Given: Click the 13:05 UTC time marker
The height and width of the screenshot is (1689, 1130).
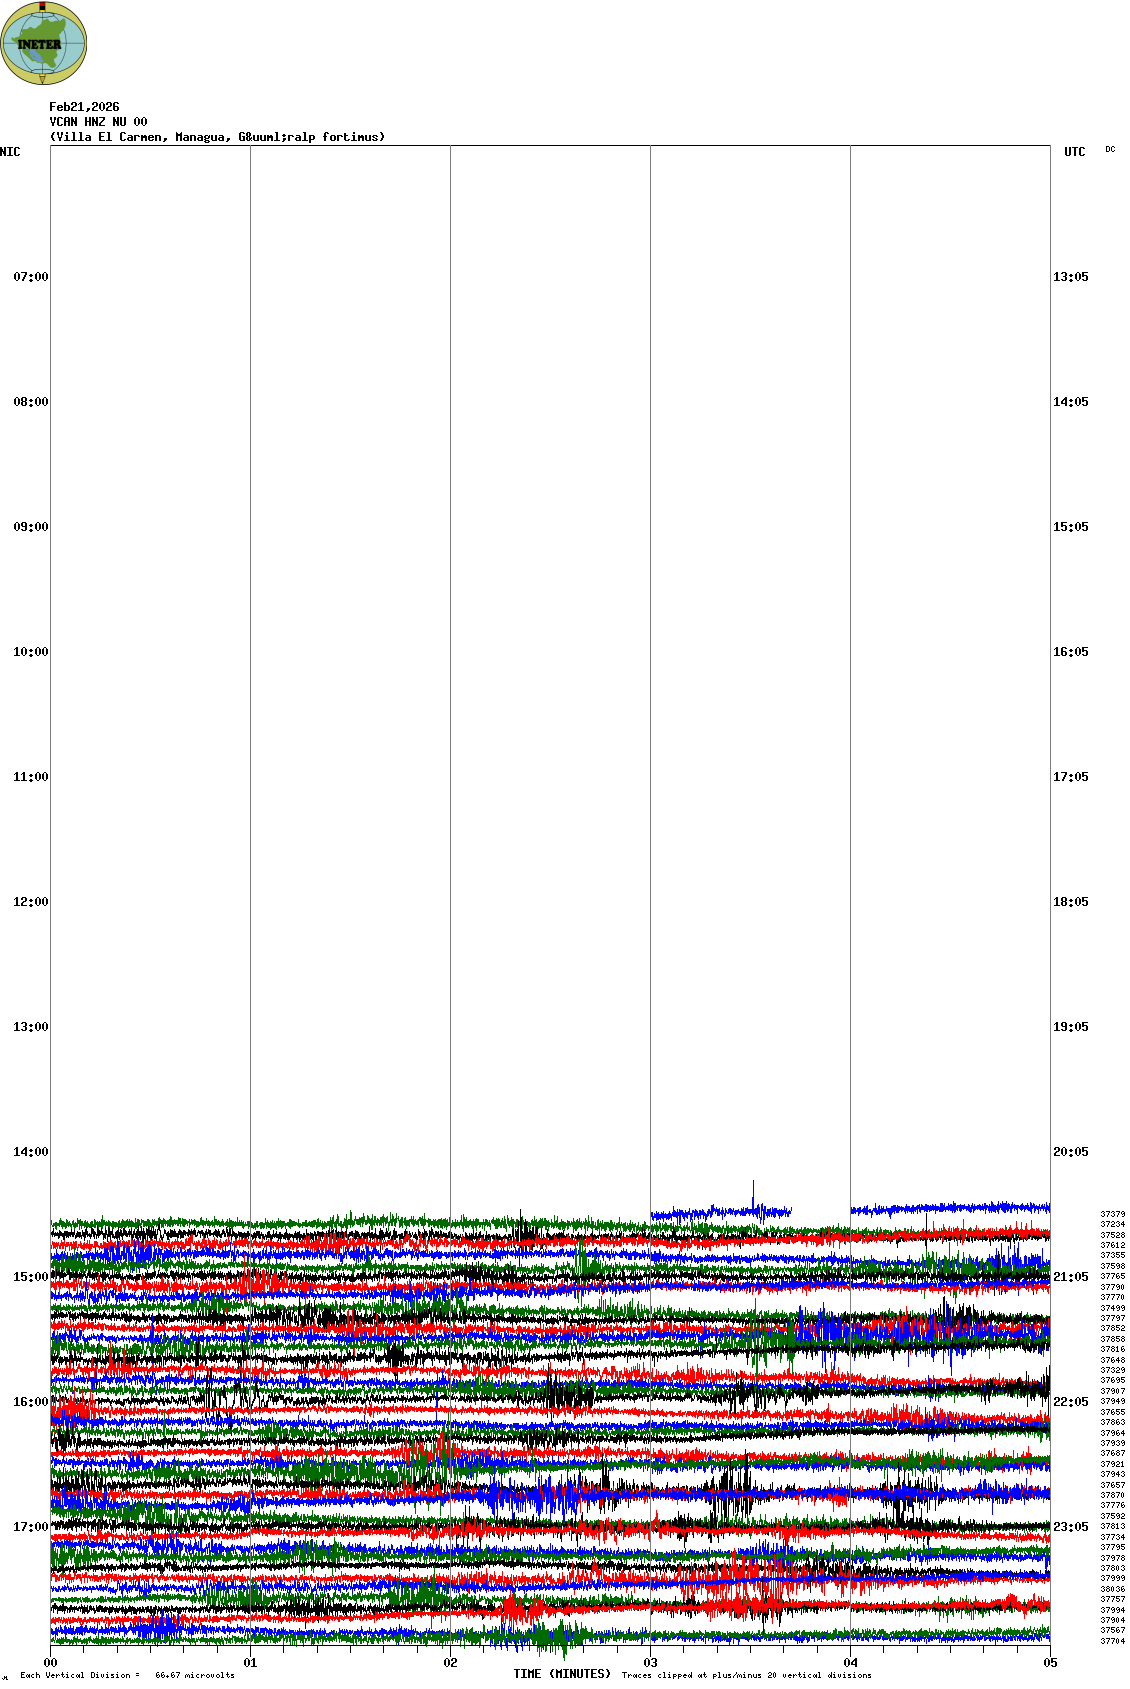Looking at the screenshot, I should [x=1070, y=277].
